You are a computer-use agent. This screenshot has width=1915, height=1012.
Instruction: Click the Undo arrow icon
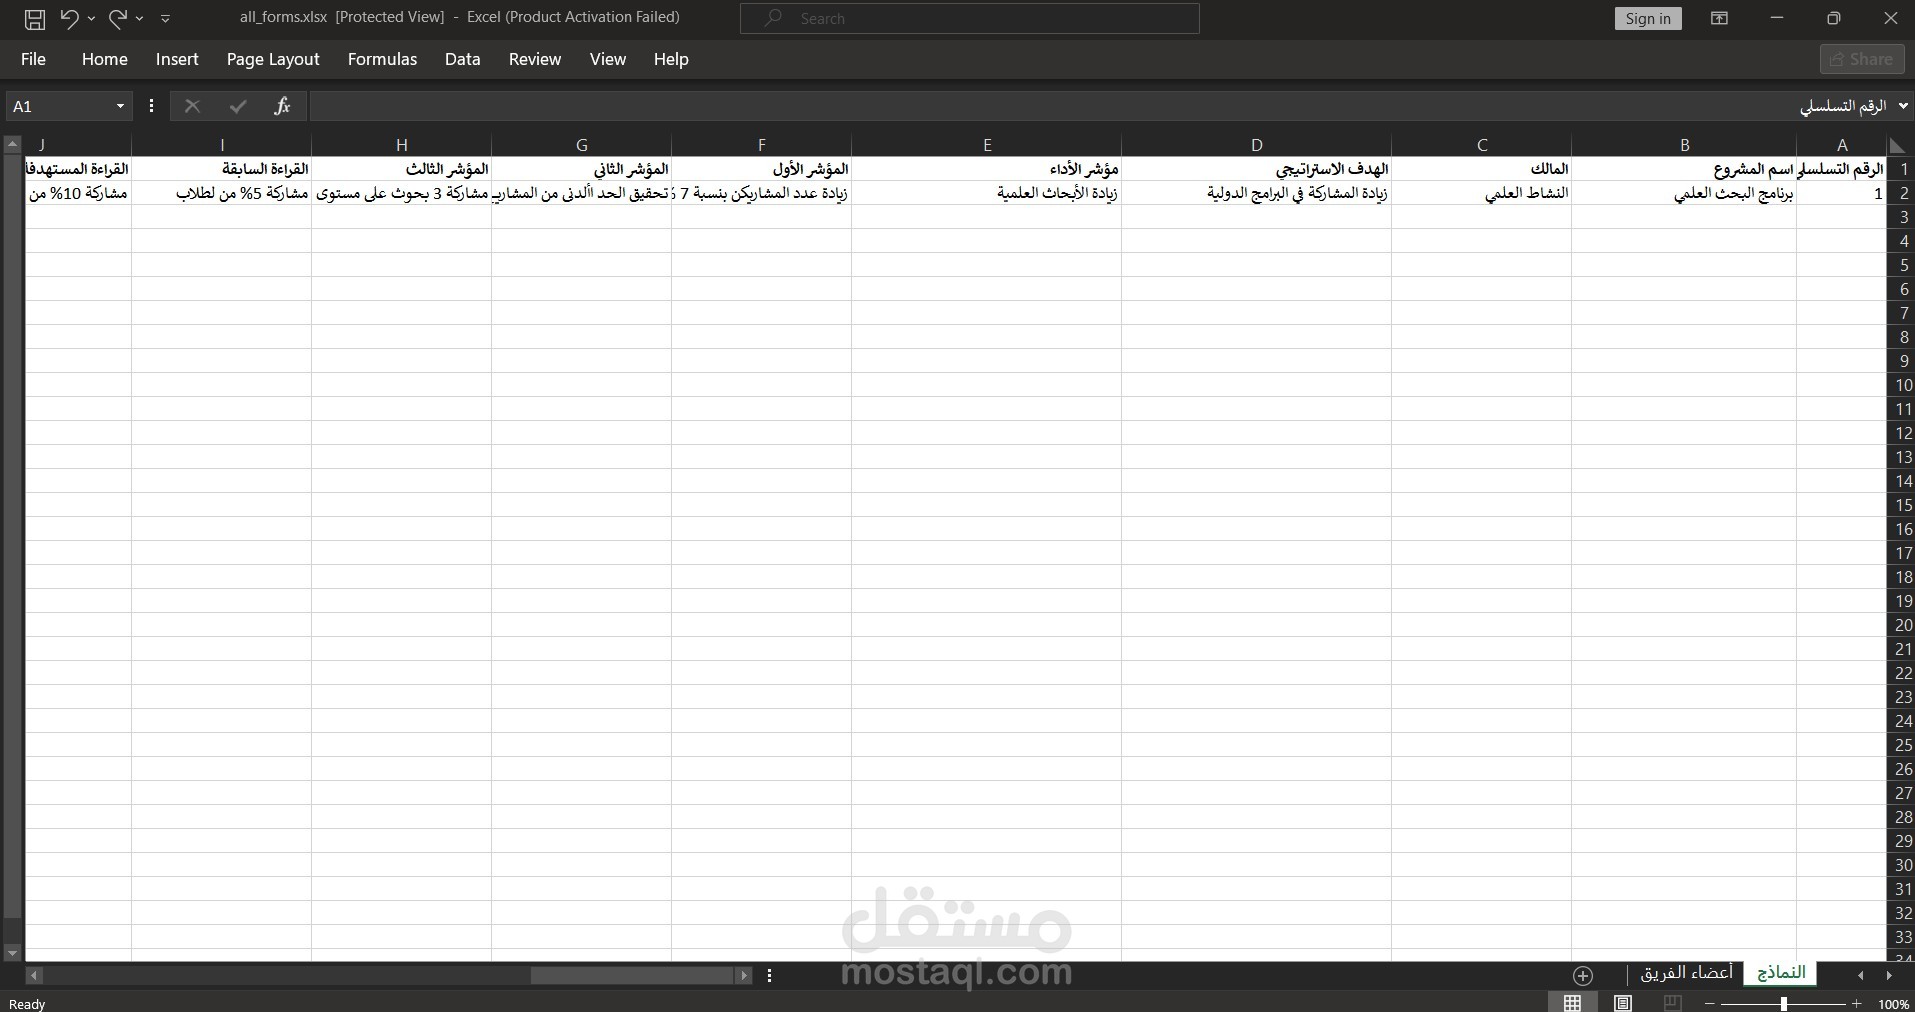(x=69, y=18)
